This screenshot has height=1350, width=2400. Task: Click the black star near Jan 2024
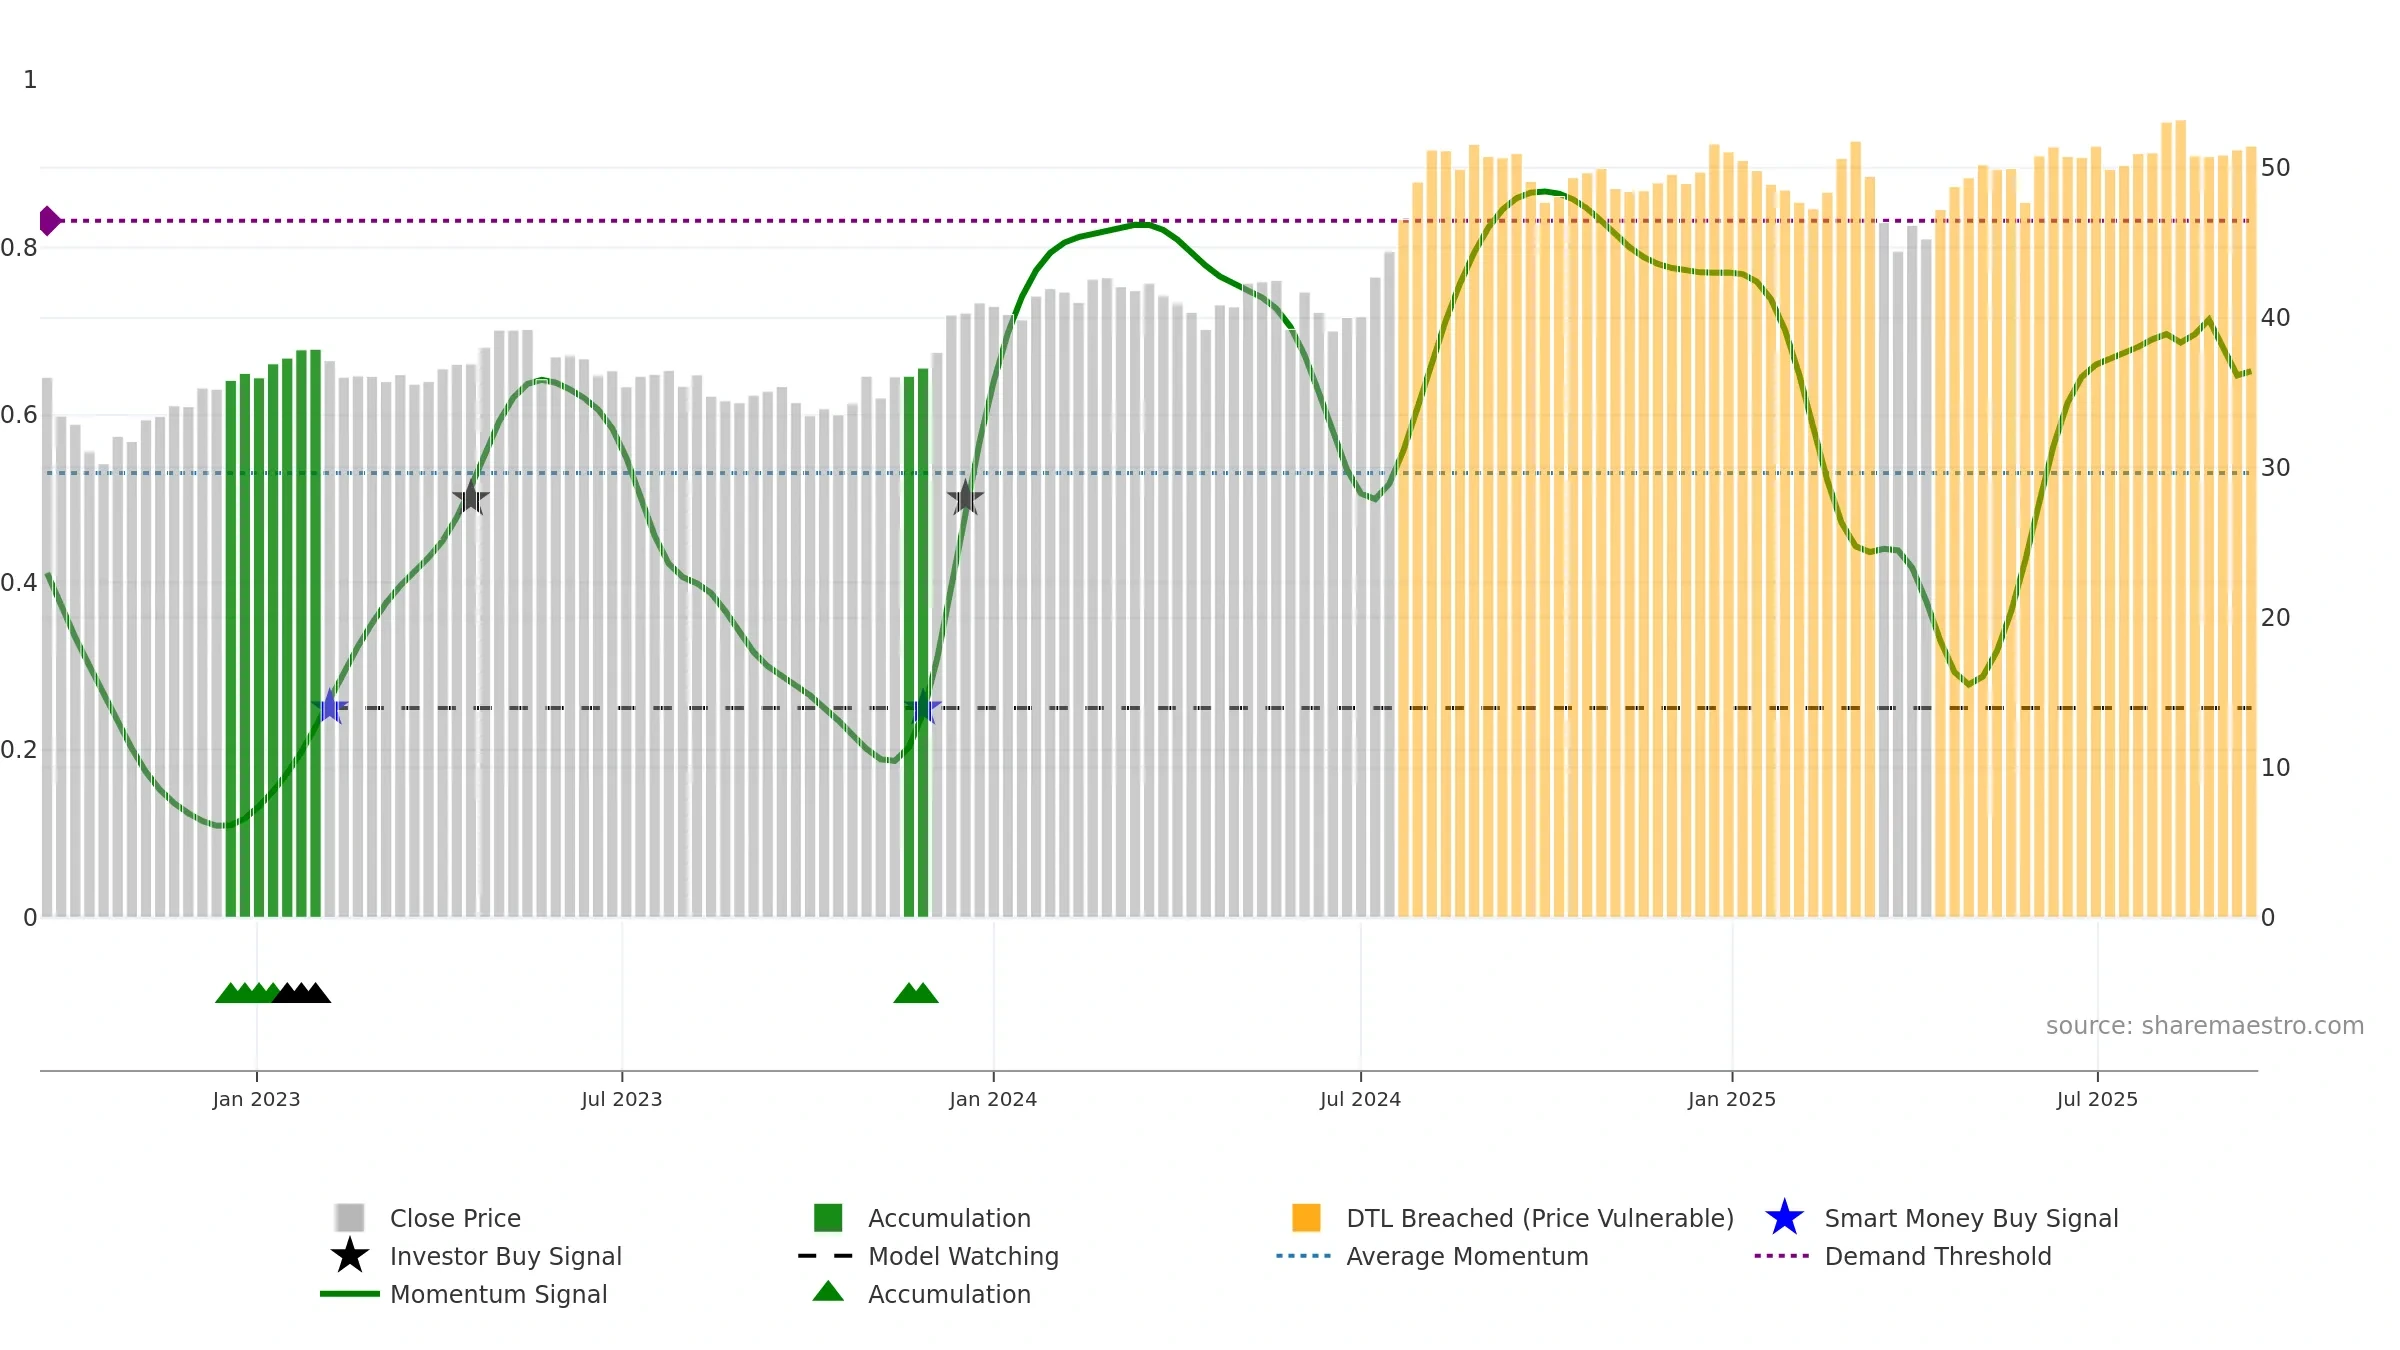(x=965, y=497)
